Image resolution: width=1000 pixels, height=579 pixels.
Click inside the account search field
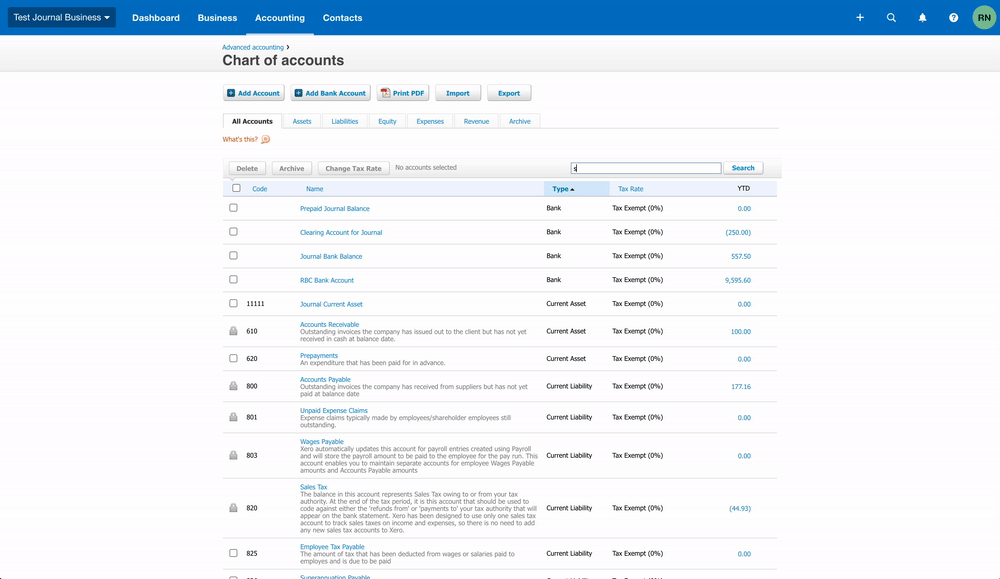tap(645, 166)
